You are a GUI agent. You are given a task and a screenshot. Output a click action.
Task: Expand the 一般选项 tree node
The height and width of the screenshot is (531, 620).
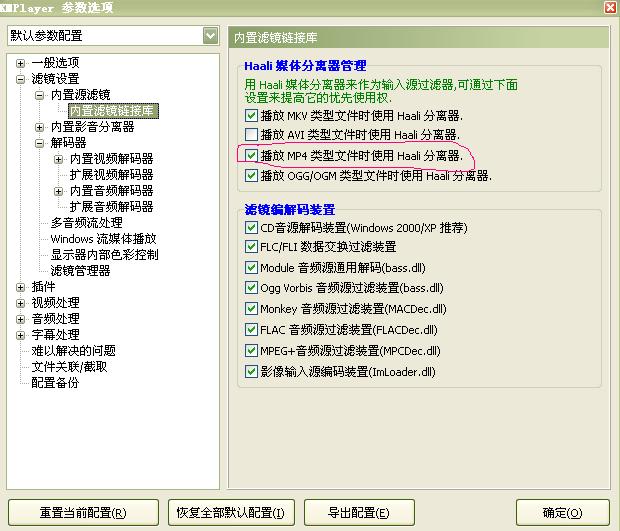click(20, 63)
